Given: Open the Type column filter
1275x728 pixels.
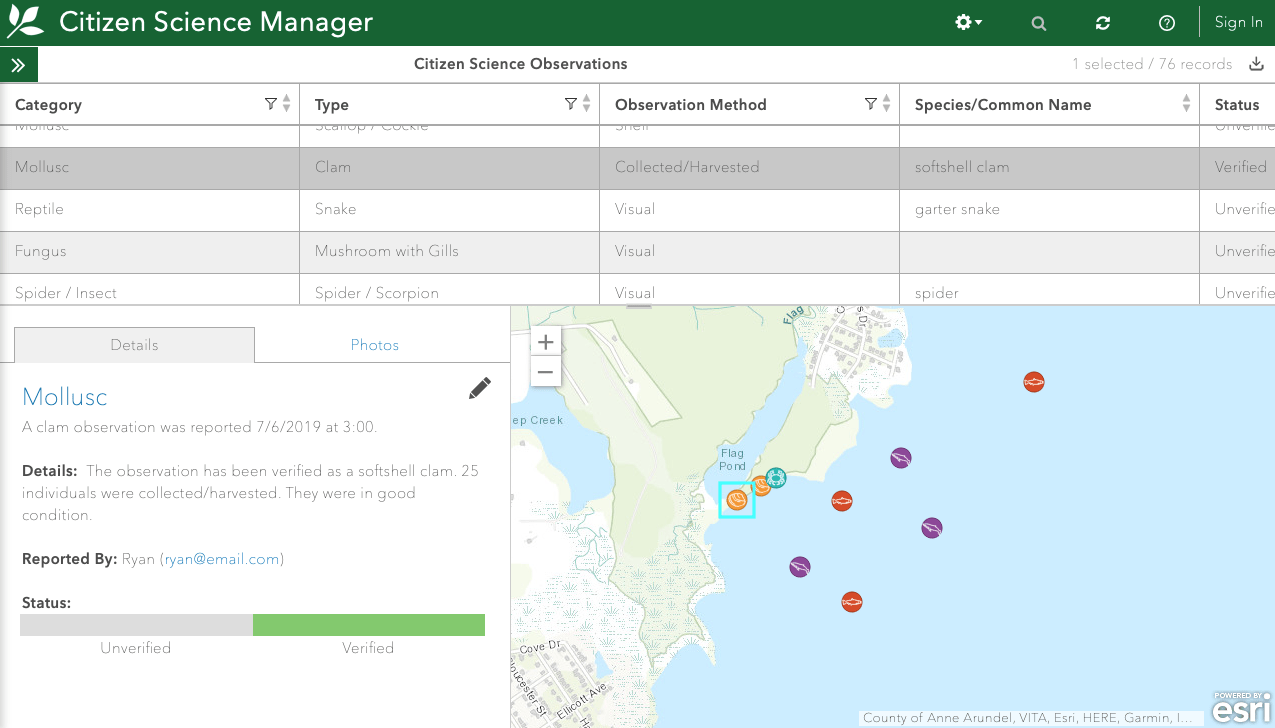Looking at the screenshot, I should pyautogui.click(x=570, y=102).
